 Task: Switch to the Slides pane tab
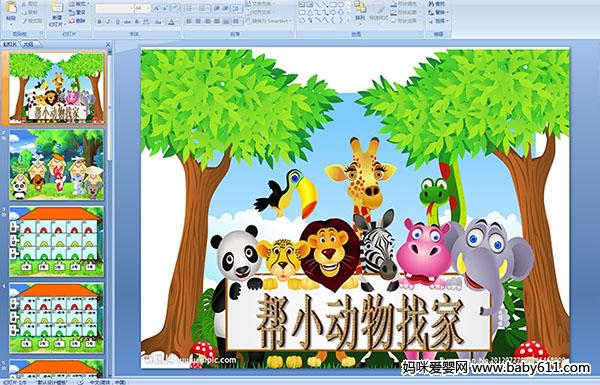point(10,44)
